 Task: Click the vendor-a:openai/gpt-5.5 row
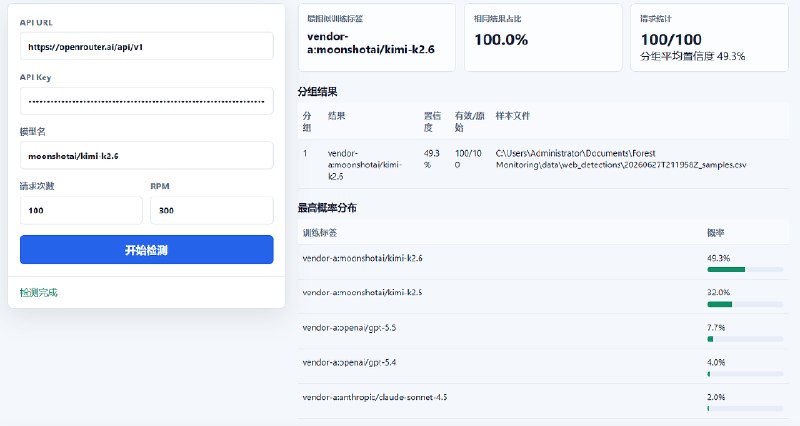[x=543, y=332]
